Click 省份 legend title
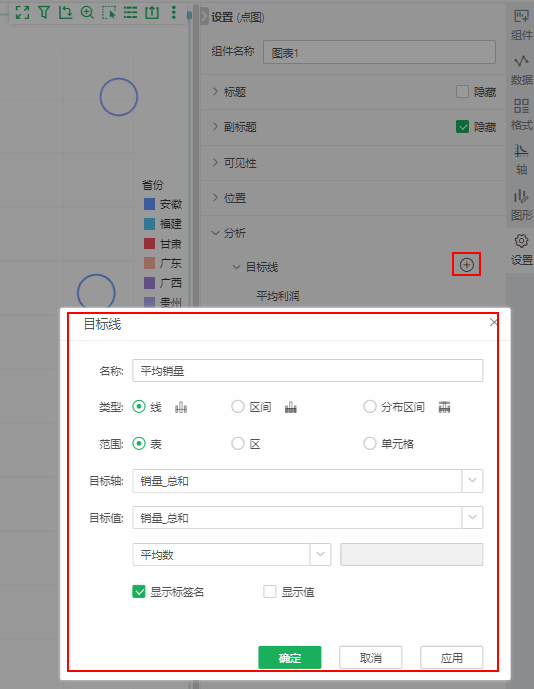Image resolution: width=534 pixels, height=689 pixels. point(153,185)
